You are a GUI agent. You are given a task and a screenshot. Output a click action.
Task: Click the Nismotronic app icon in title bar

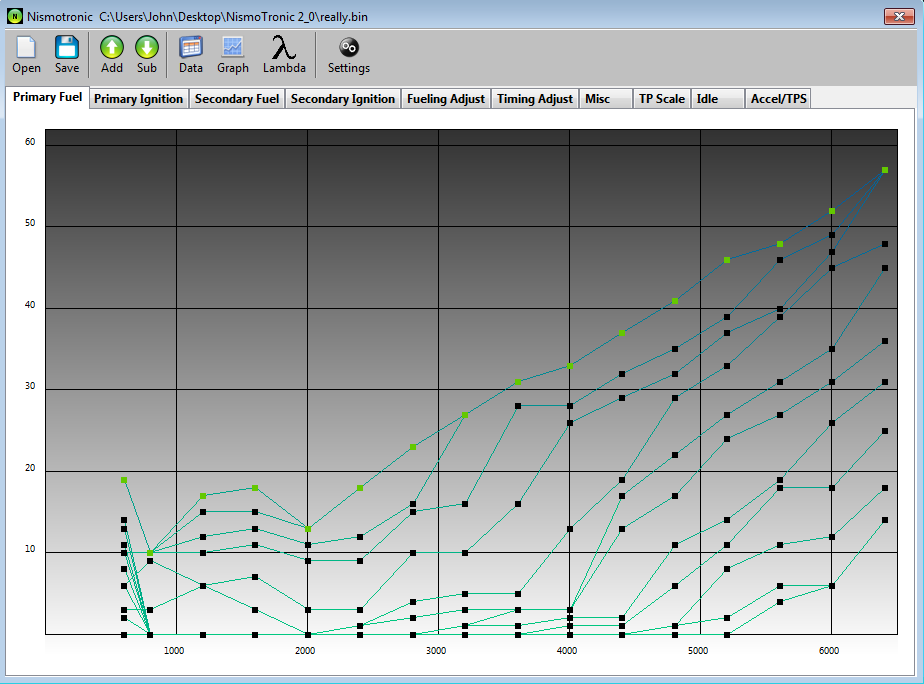15,16
